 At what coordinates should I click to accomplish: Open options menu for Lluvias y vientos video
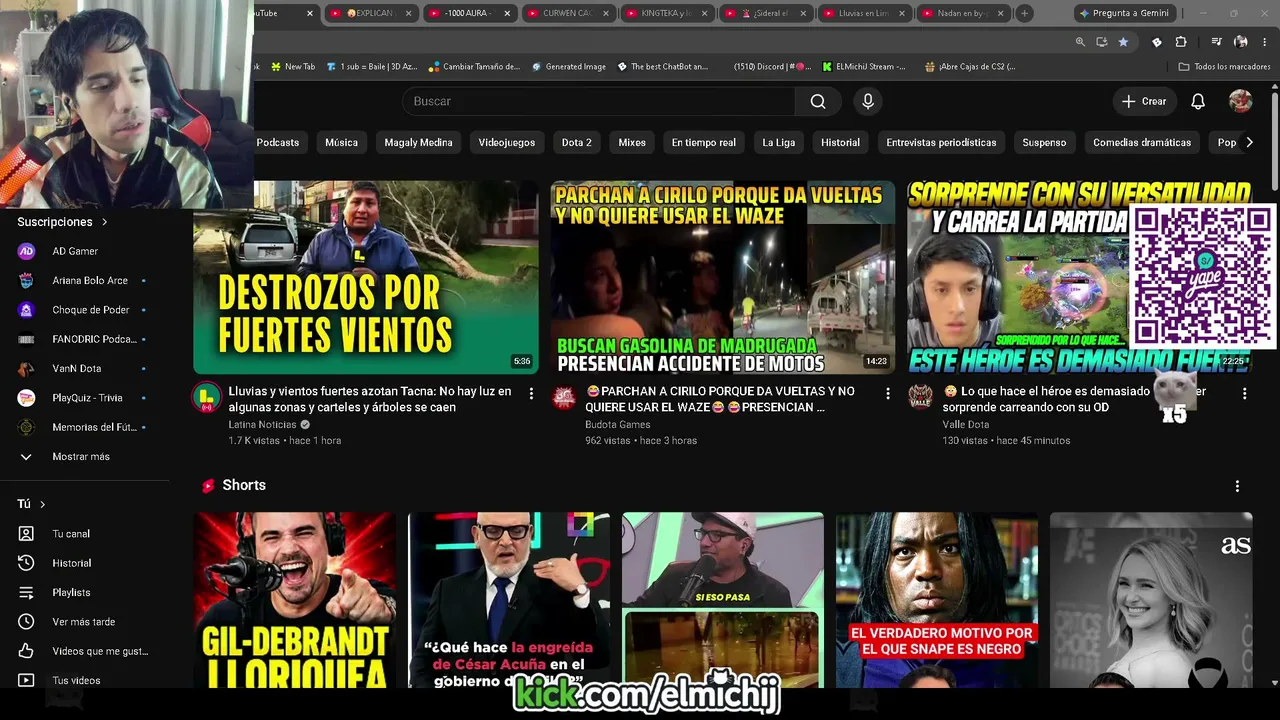[531, 394]
